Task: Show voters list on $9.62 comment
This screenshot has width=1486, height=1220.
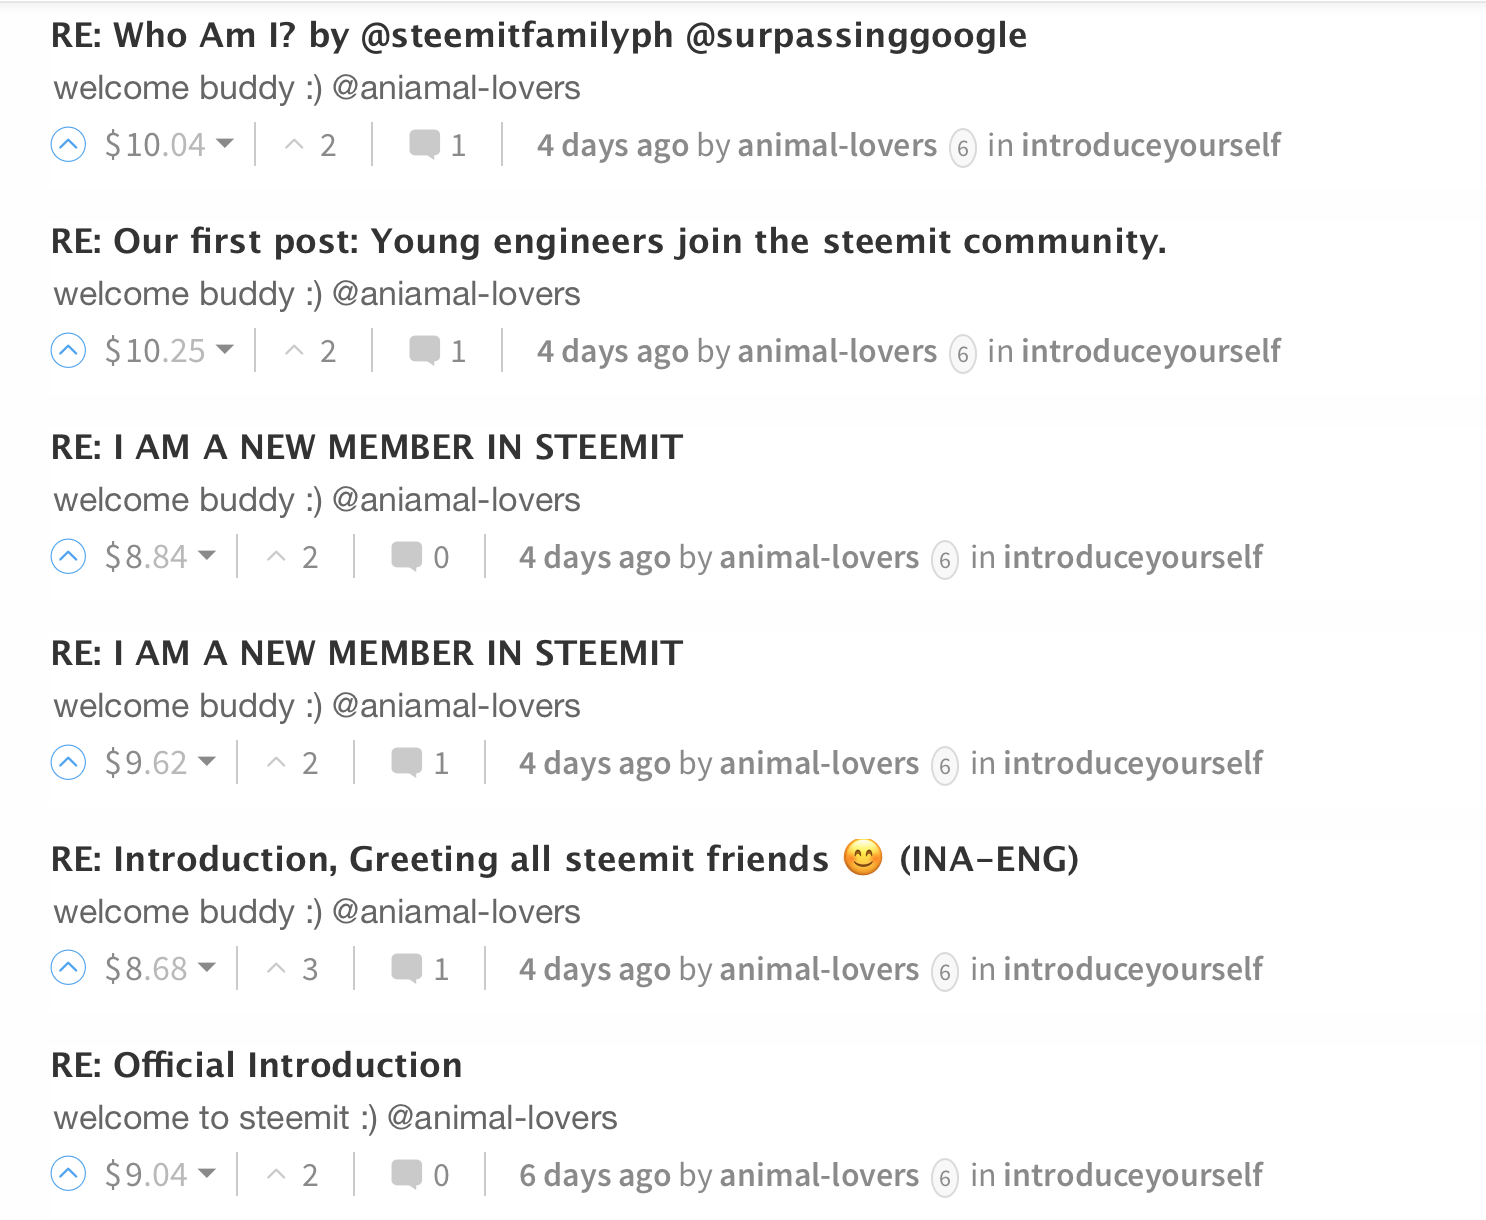Action: click(x=293, y=764)
